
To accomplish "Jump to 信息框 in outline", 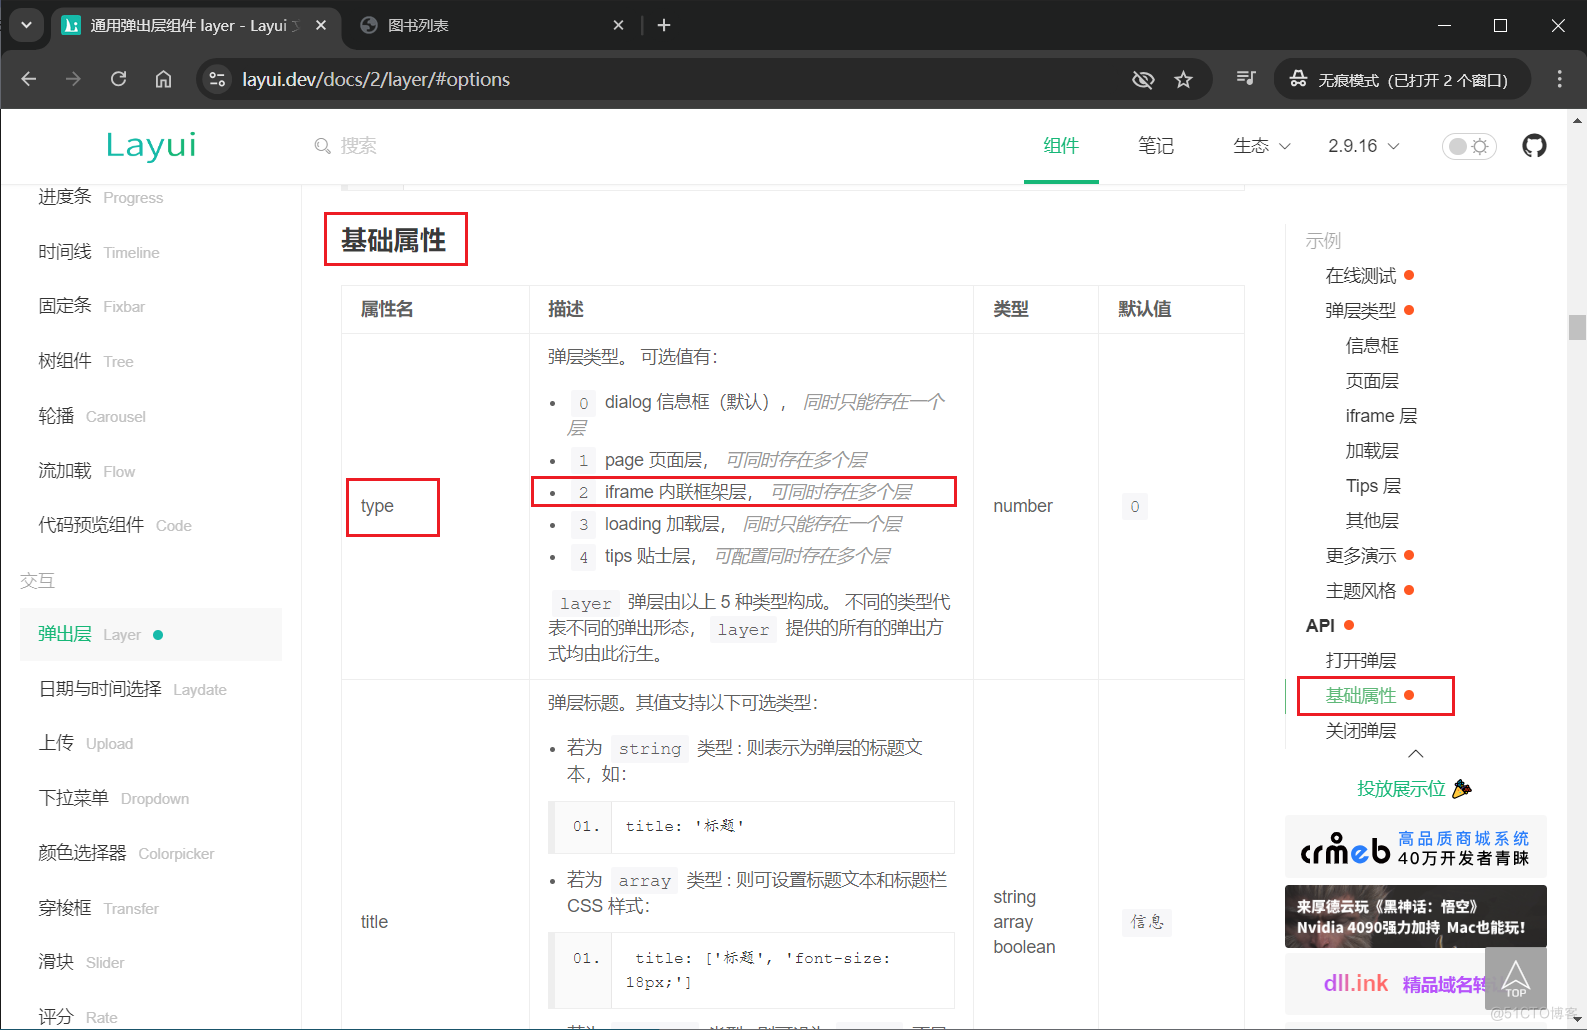I will click(x=1372, y=346).
